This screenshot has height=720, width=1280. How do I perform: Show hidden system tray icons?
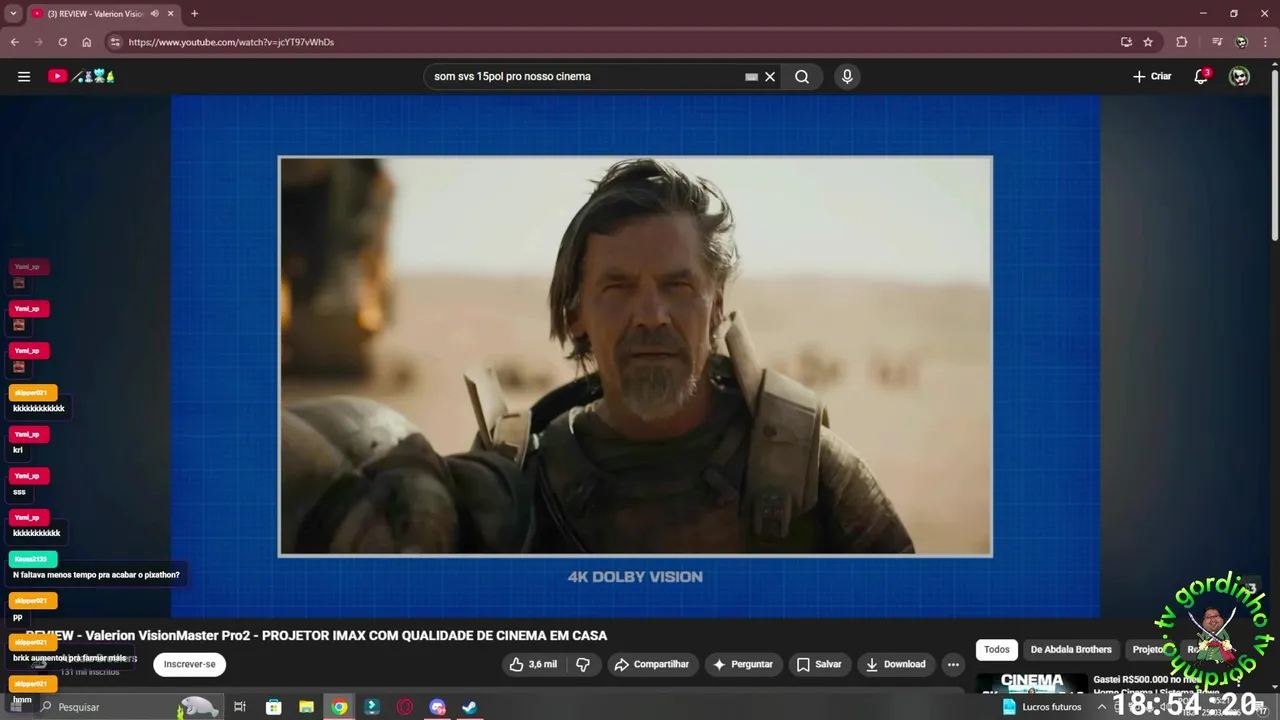(x=1101, y=707)
